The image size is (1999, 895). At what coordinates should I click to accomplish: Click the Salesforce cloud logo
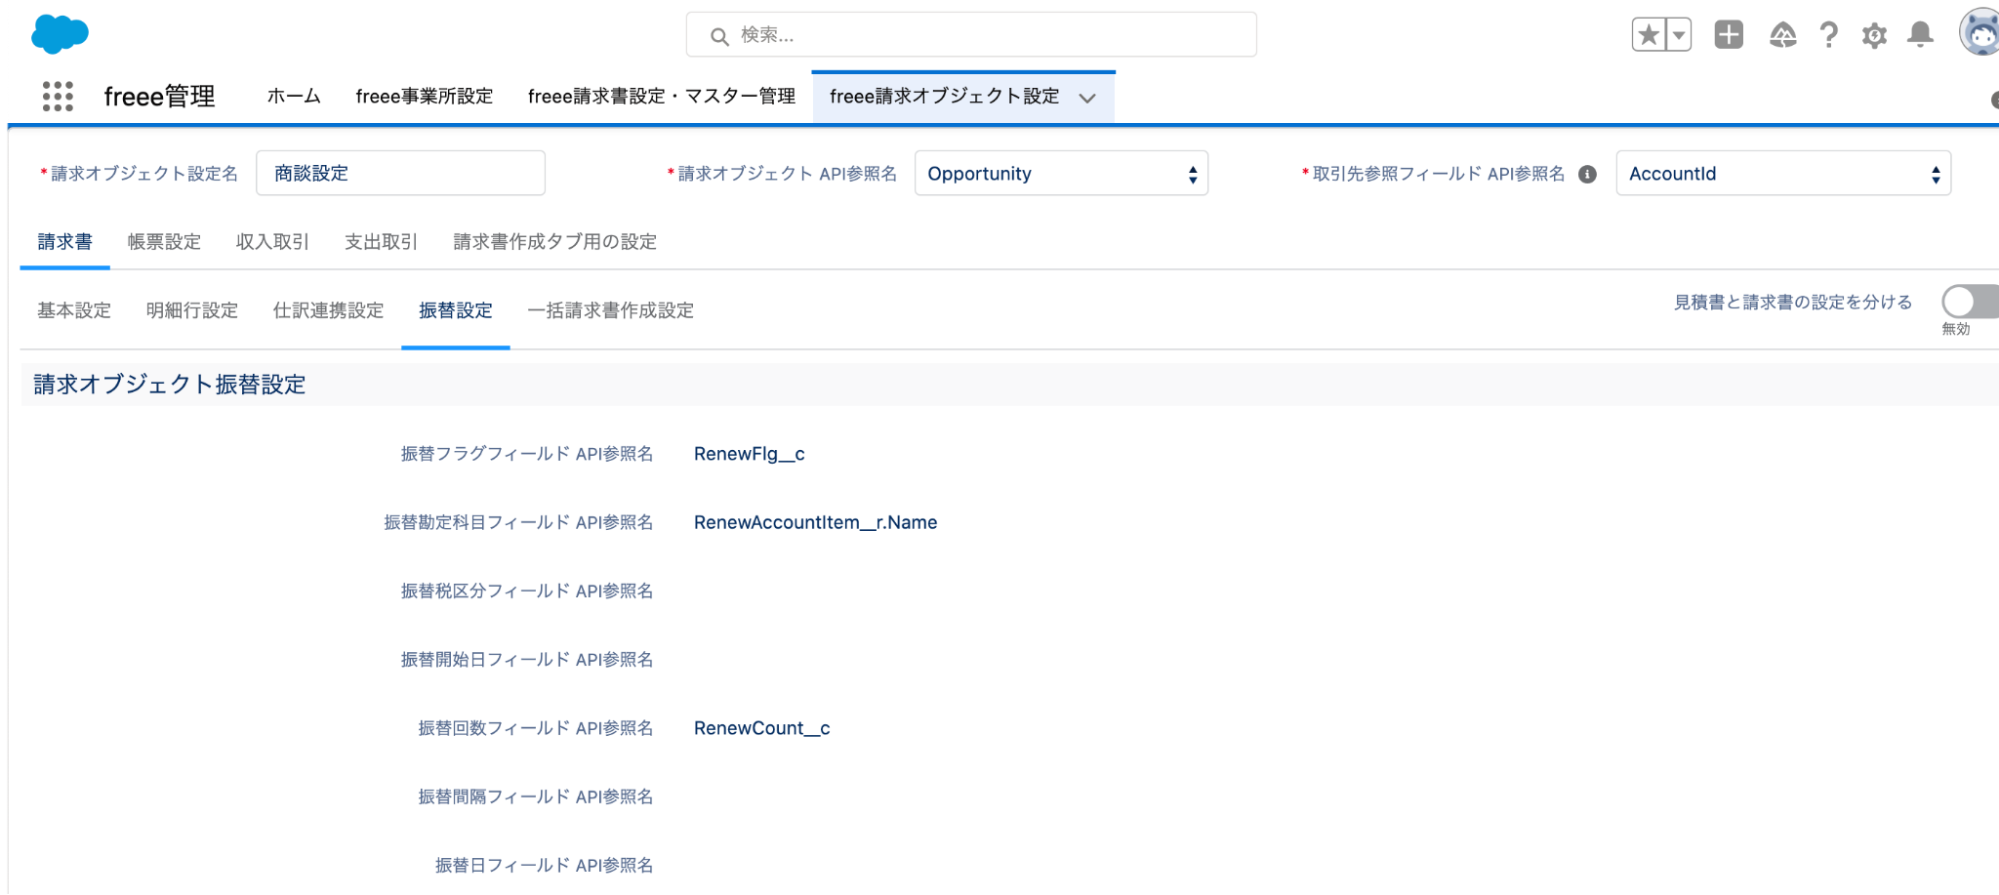point(60,34)
